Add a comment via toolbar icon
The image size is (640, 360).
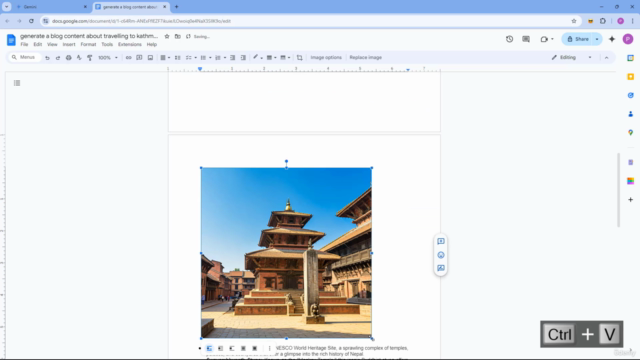pyautogui.click(x=139, y=58)
